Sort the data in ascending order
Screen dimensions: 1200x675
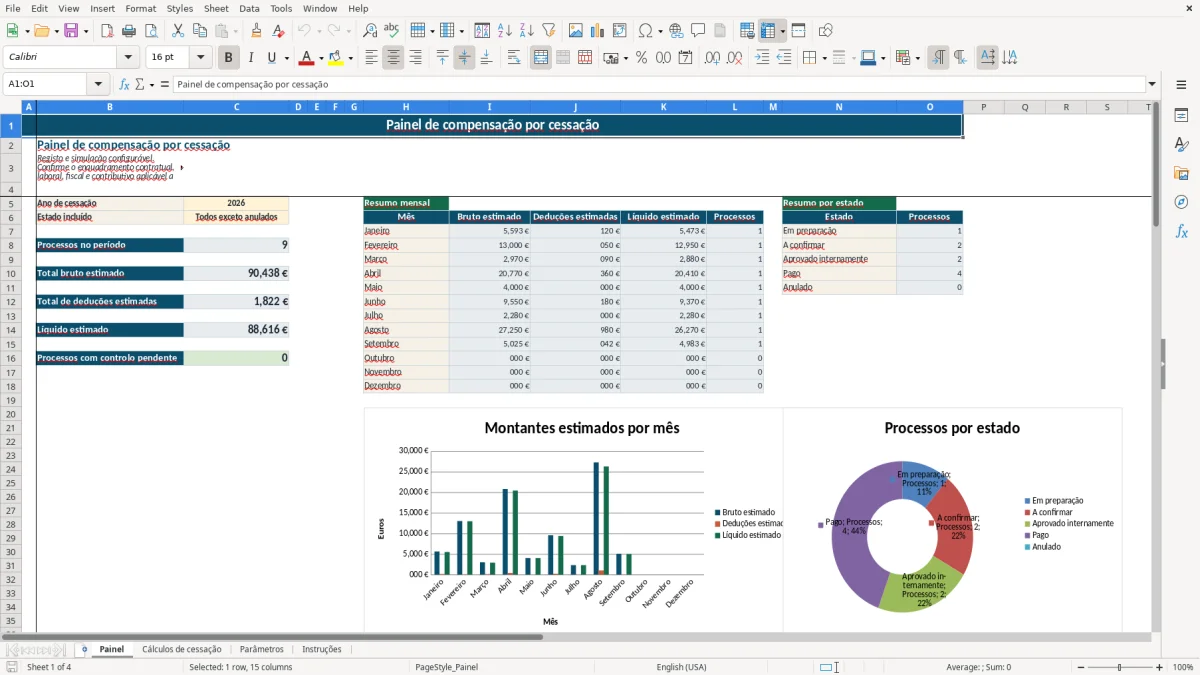504,31
